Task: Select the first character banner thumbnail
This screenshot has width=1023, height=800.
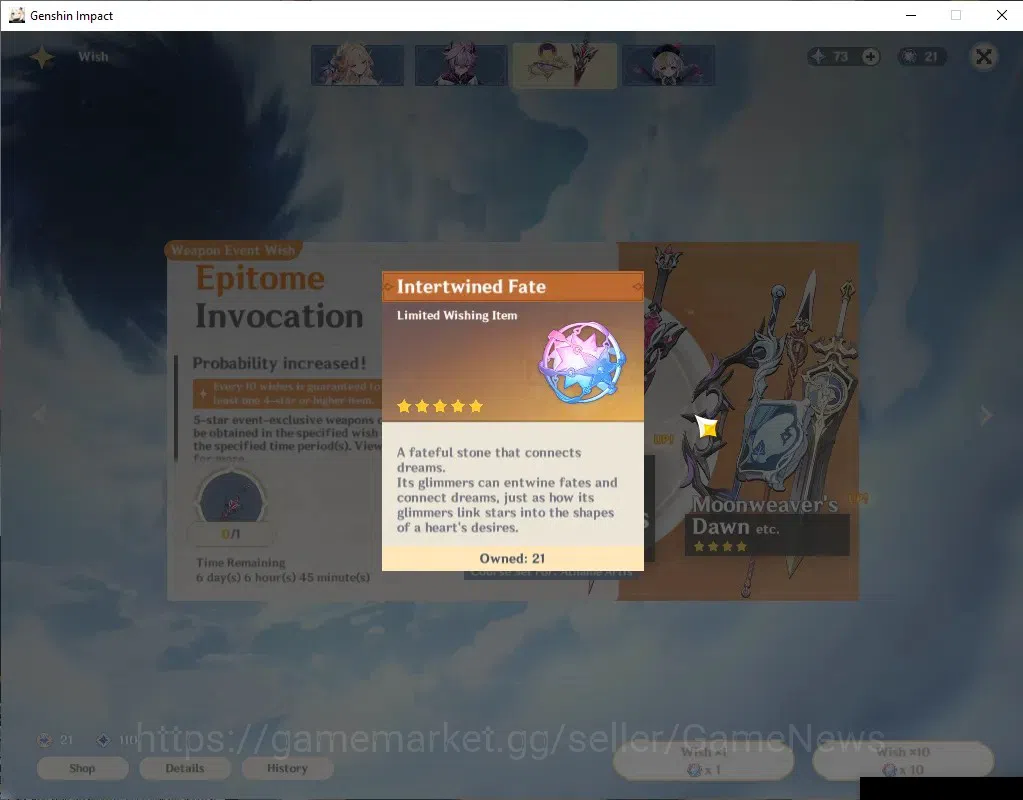Action: (x=358, y=65)
